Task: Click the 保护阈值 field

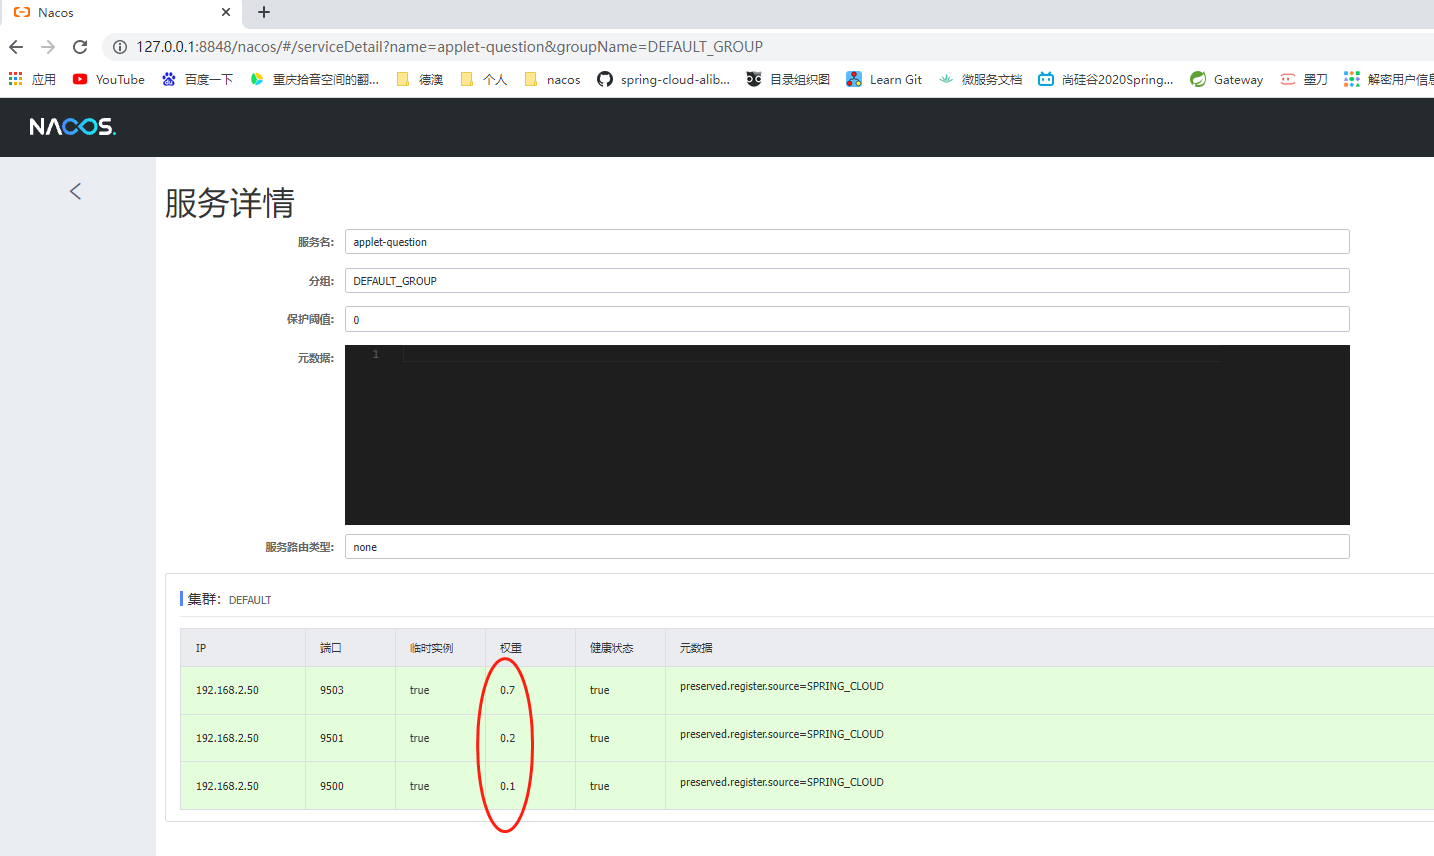Action: pos(847,319)
